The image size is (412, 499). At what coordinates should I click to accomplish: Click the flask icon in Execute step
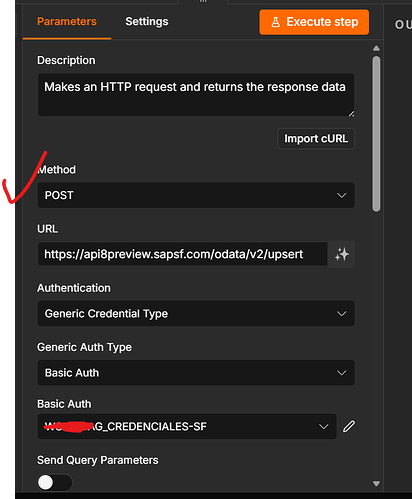tap(276, 22)
